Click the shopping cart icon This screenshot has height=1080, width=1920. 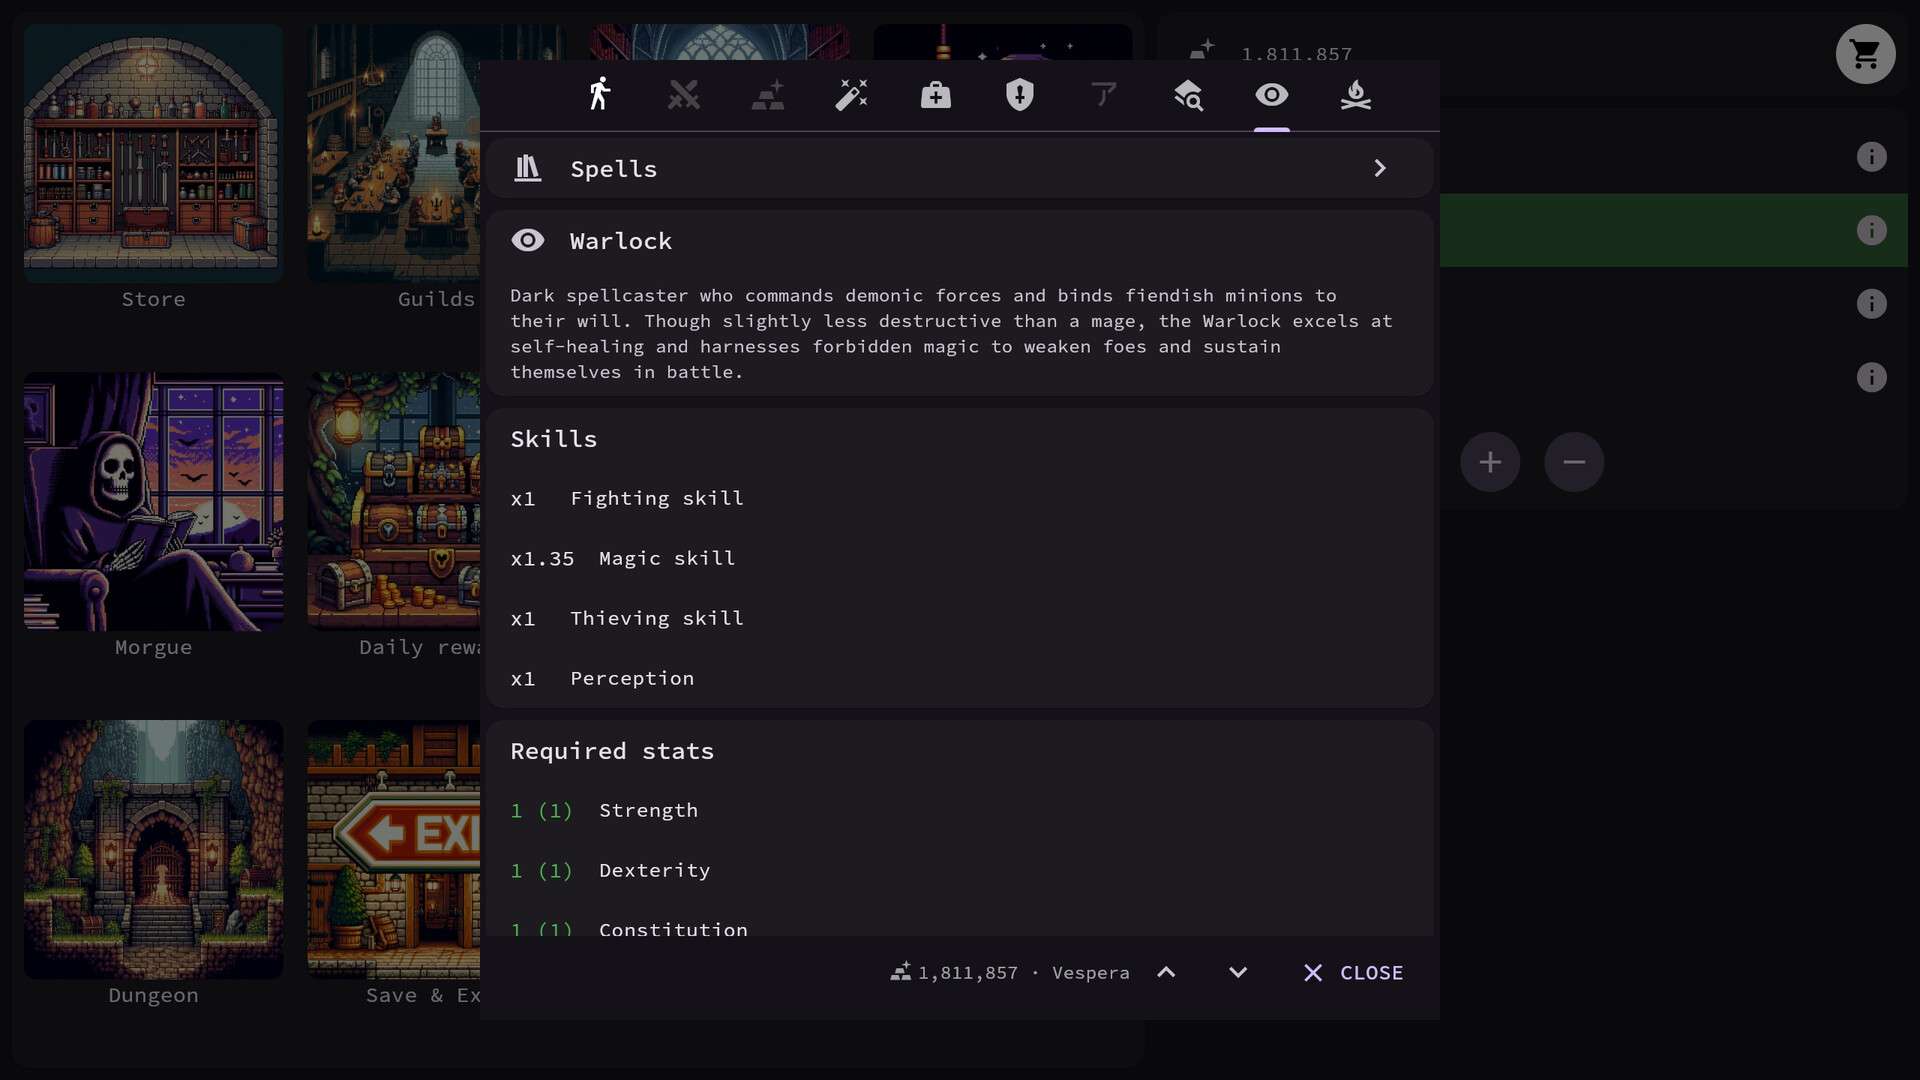(1865, 54)
